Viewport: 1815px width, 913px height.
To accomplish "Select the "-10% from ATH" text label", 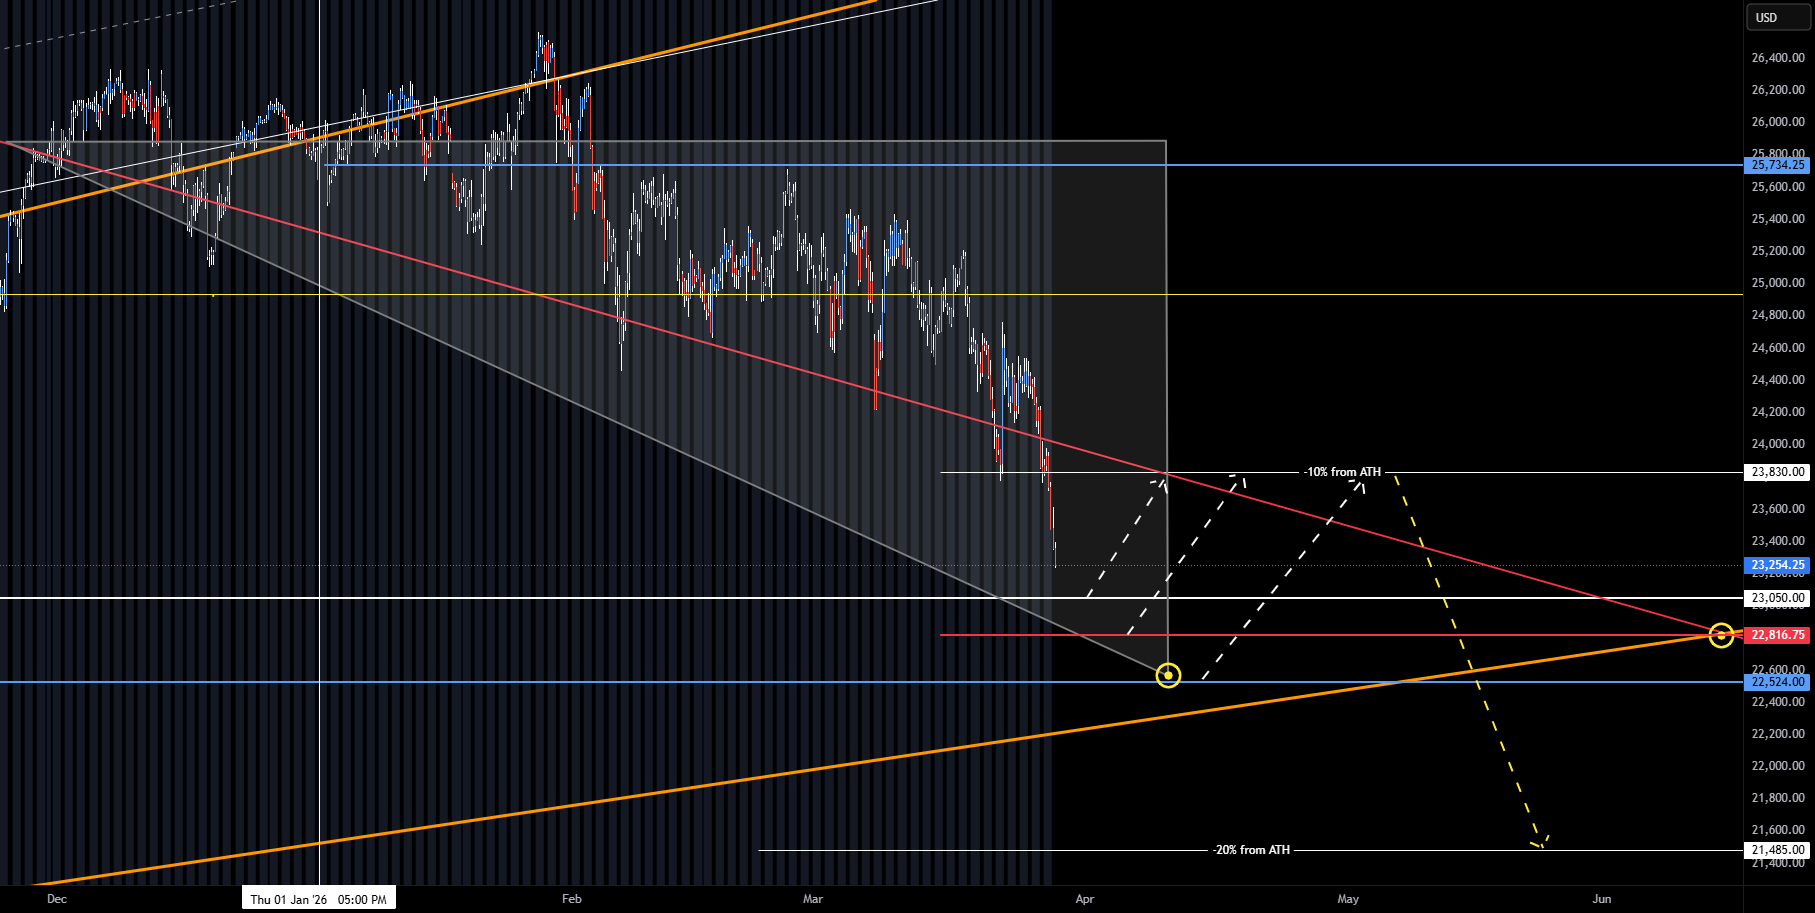I will coord(1342,472).
